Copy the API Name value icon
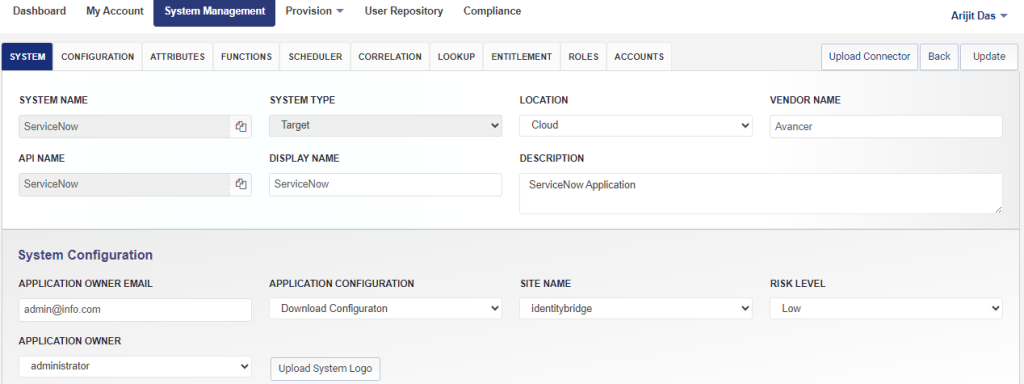Screen dimensions: 1024x384 pyautogui.click(x=240, y=185)
